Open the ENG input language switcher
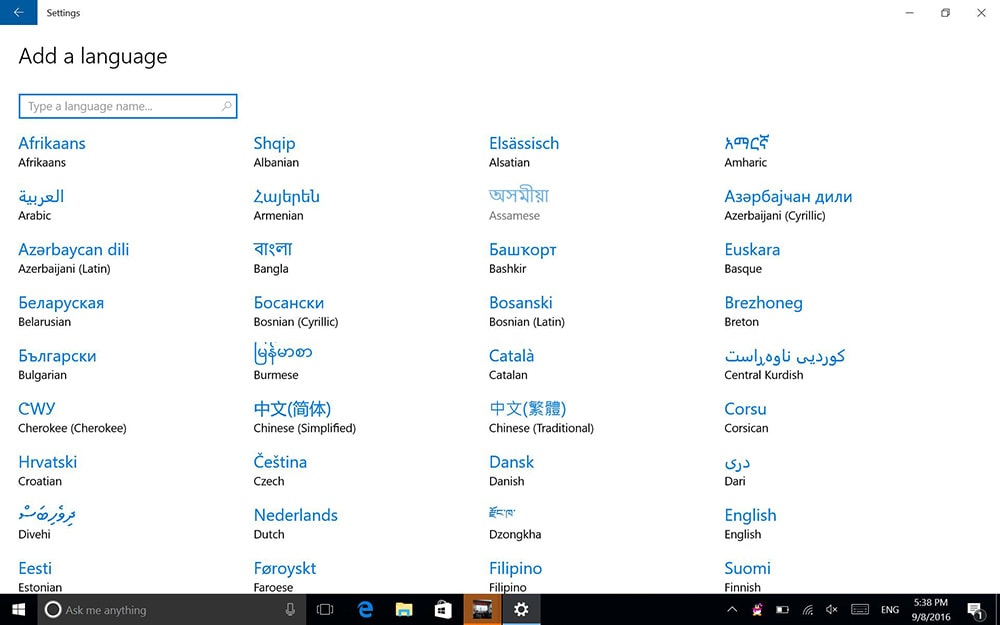 889,609
